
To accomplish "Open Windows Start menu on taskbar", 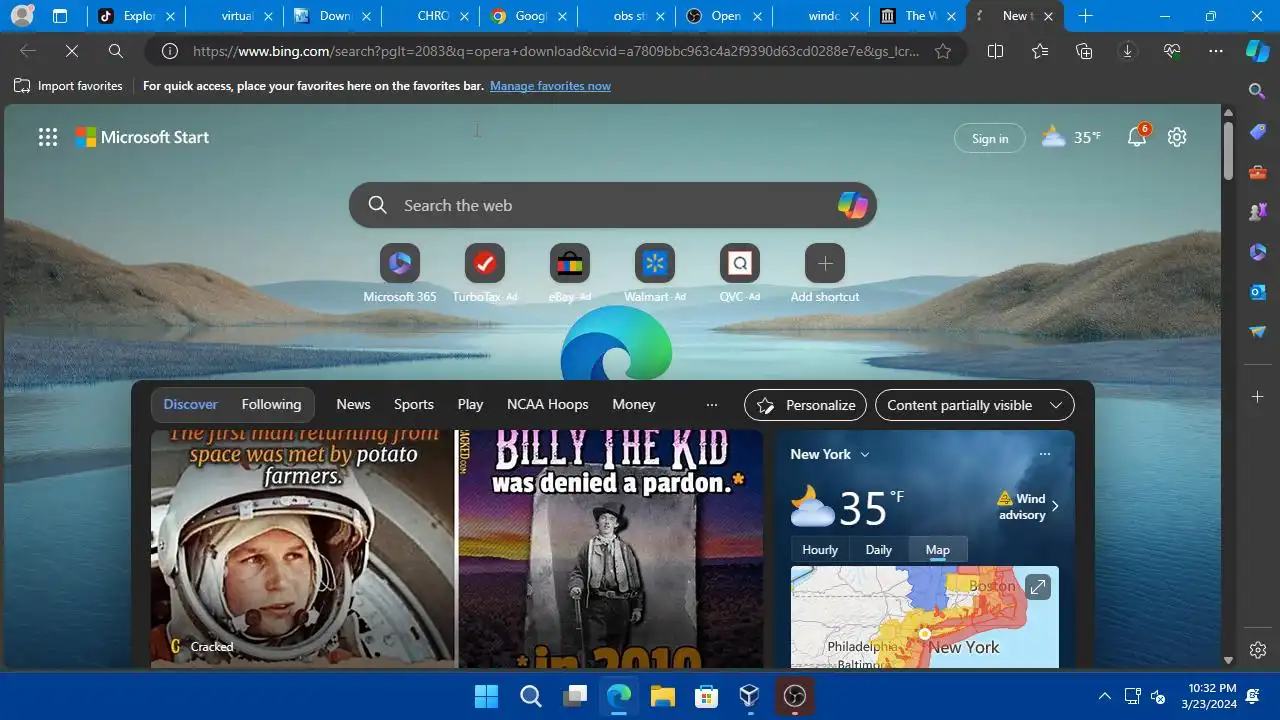I will (486, 696).
